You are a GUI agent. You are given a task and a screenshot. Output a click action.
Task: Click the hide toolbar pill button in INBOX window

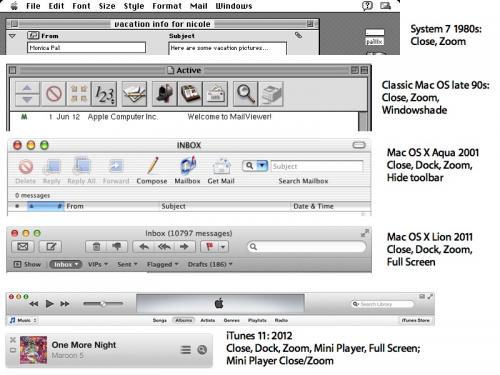pyautogui.click(x=359, y=145)
